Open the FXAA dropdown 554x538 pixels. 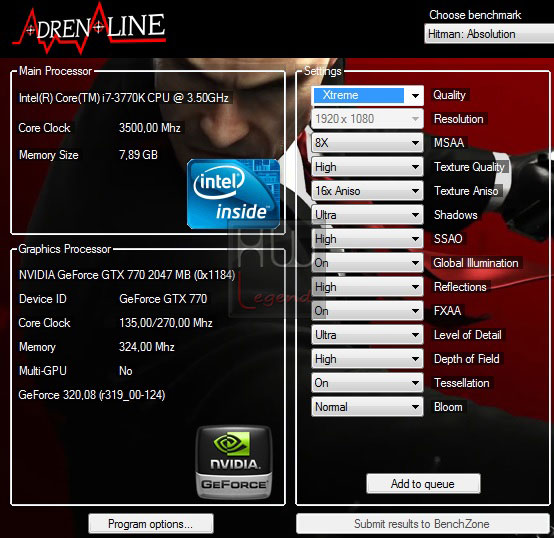pyautogui.click(x=367, y=311)
